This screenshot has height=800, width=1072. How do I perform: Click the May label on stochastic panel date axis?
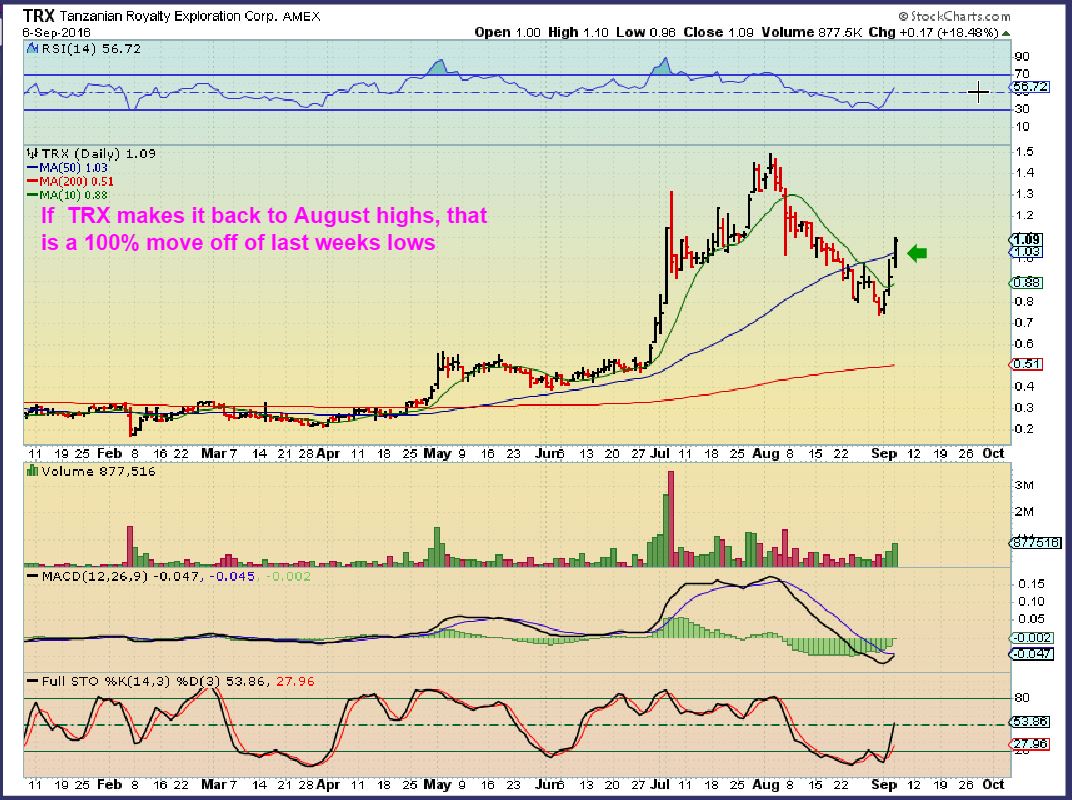pos(437,784)
